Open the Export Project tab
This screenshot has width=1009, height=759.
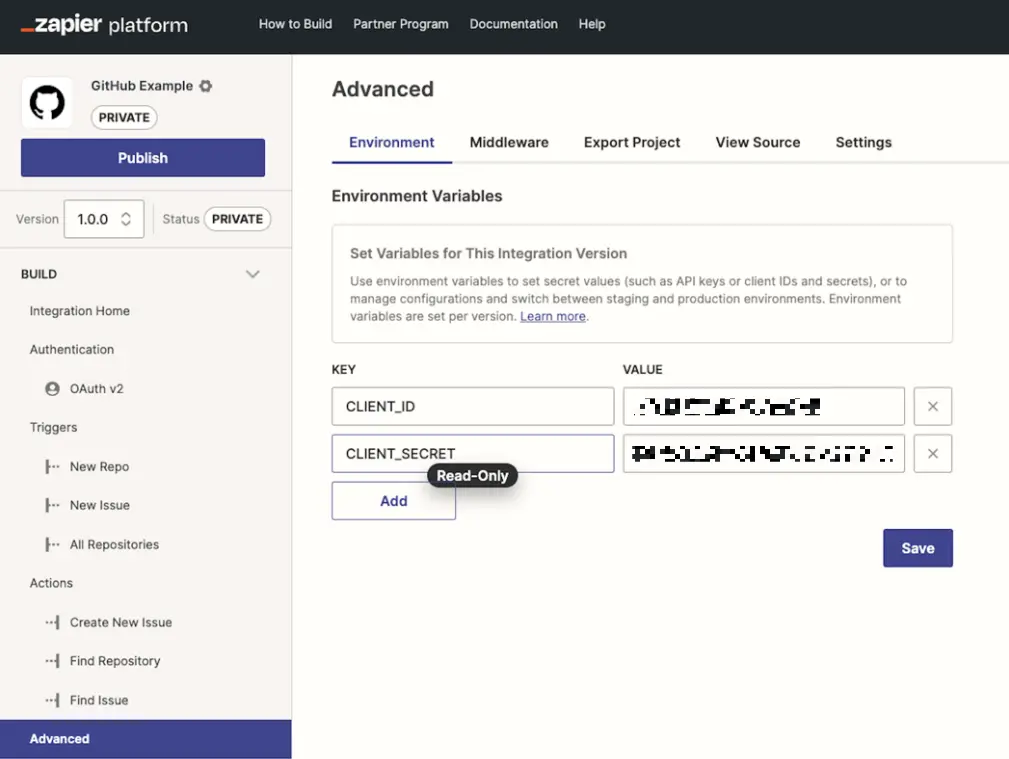point(632,142)
